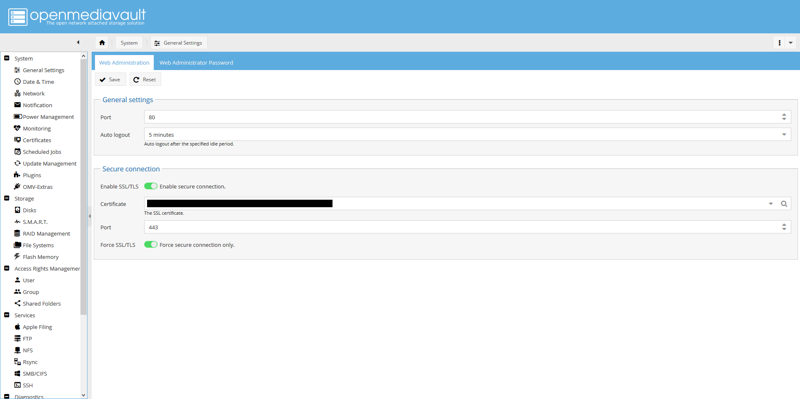Select the Rsync icon in Services
The width and height of the screenshot is (800, 399).
pyautogui.click(x=17, y=362)
